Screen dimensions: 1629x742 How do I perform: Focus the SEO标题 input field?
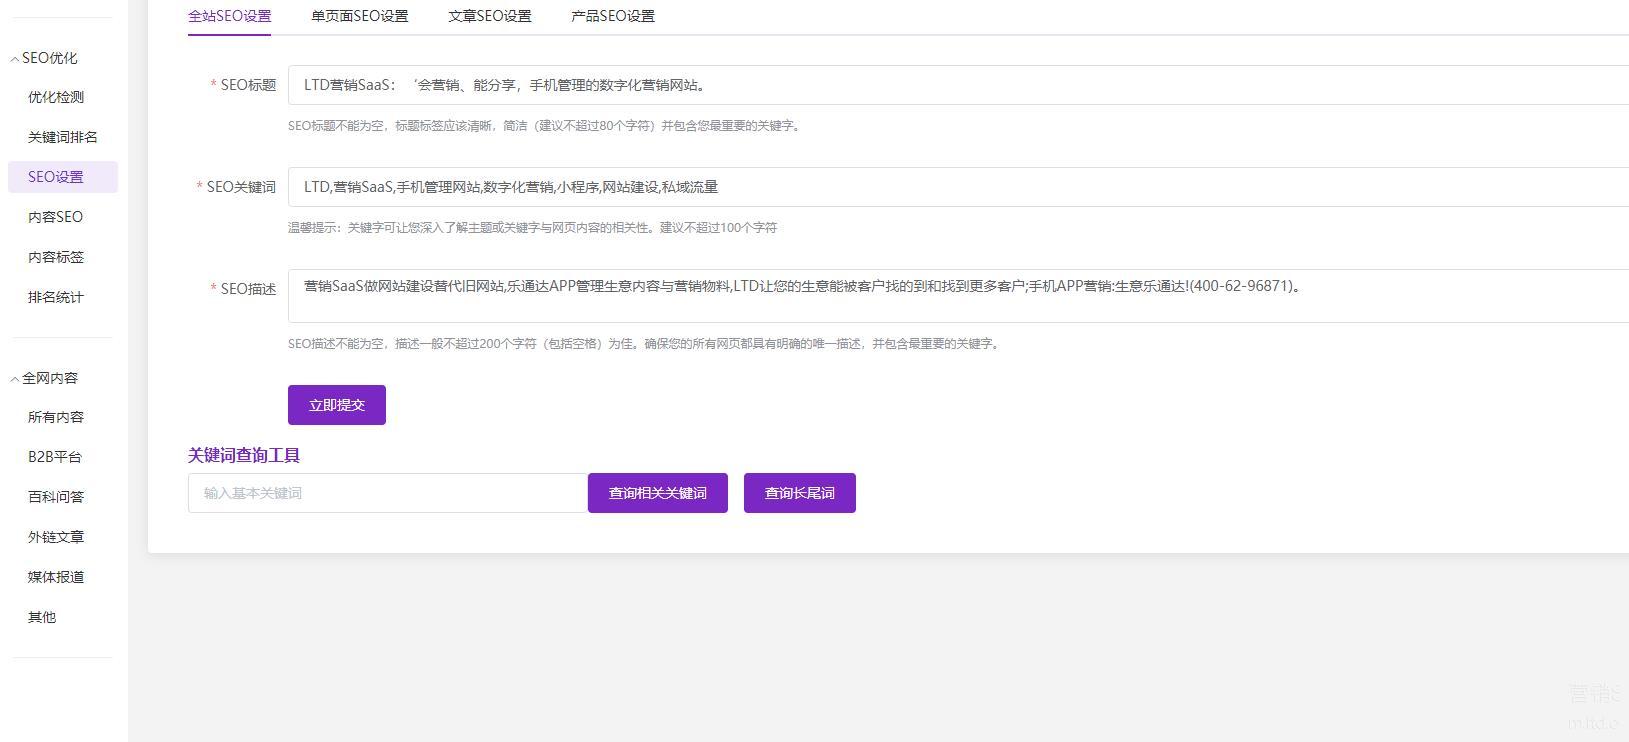pyautogui.click(x=958, y=85)
